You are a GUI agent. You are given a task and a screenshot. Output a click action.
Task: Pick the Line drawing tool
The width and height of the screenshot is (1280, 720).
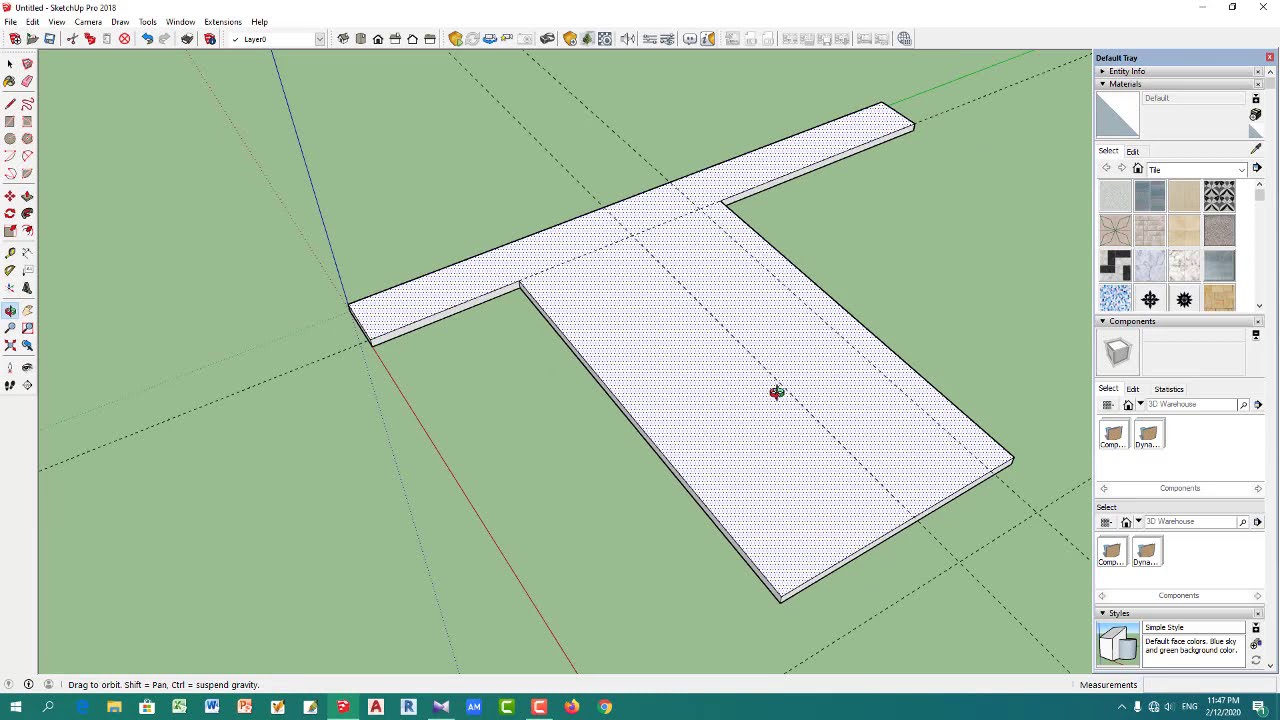point(10,104)
